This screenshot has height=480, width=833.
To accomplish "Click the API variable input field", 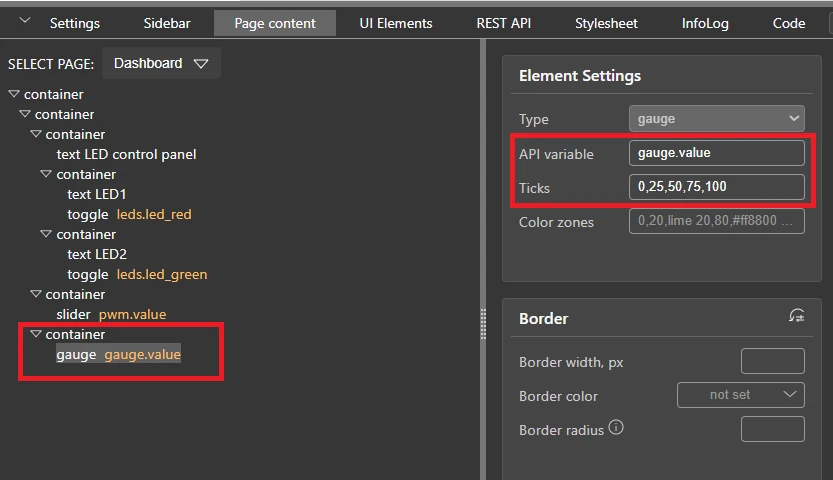I will pos(716,153).
